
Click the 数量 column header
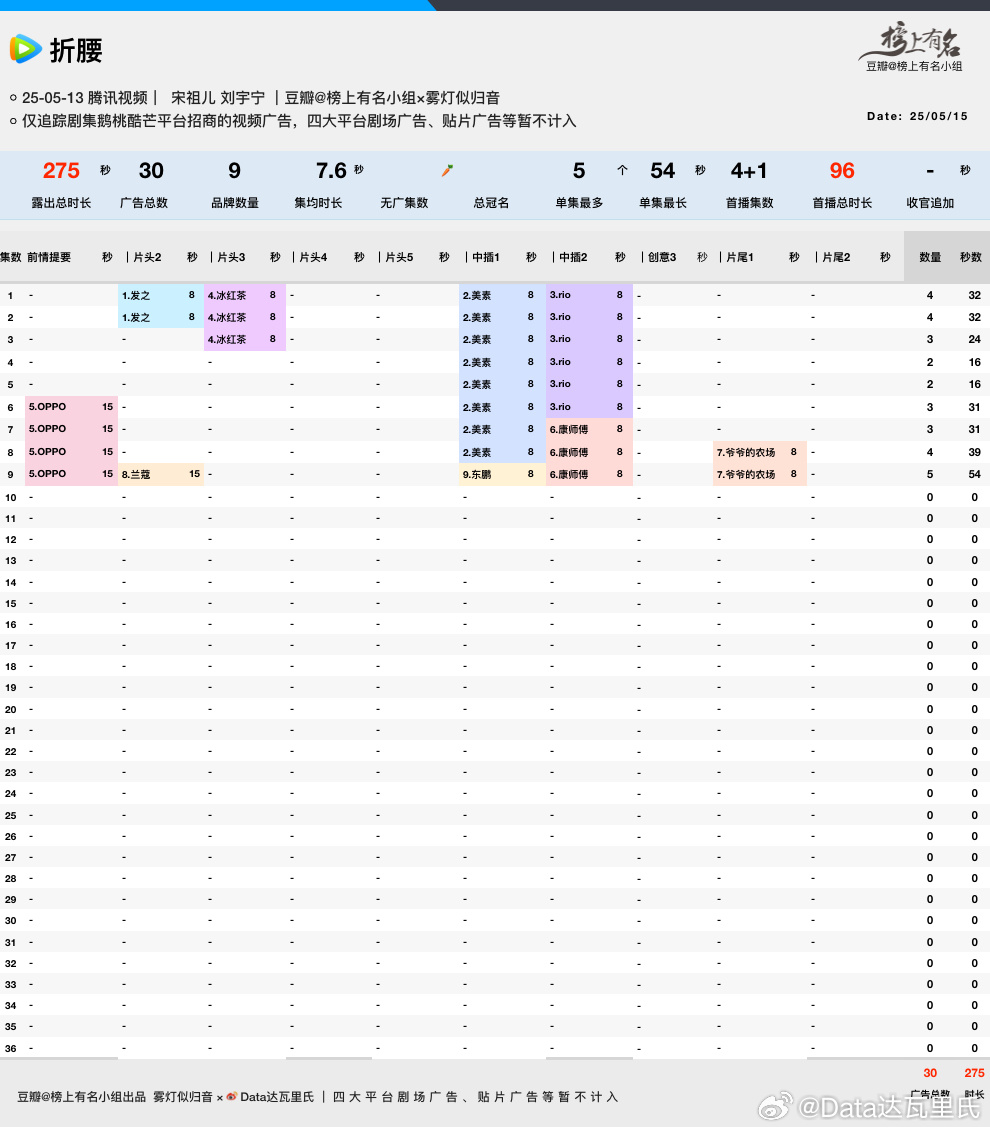(930, 257)
